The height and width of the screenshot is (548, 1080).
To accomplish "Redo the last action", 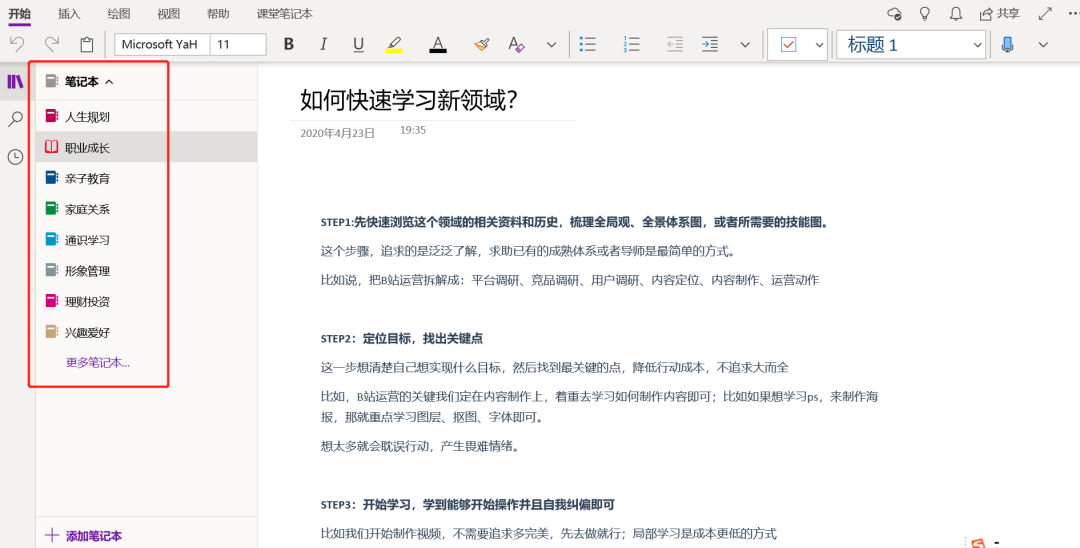I will pyautogui.click(x=52, y=45).
